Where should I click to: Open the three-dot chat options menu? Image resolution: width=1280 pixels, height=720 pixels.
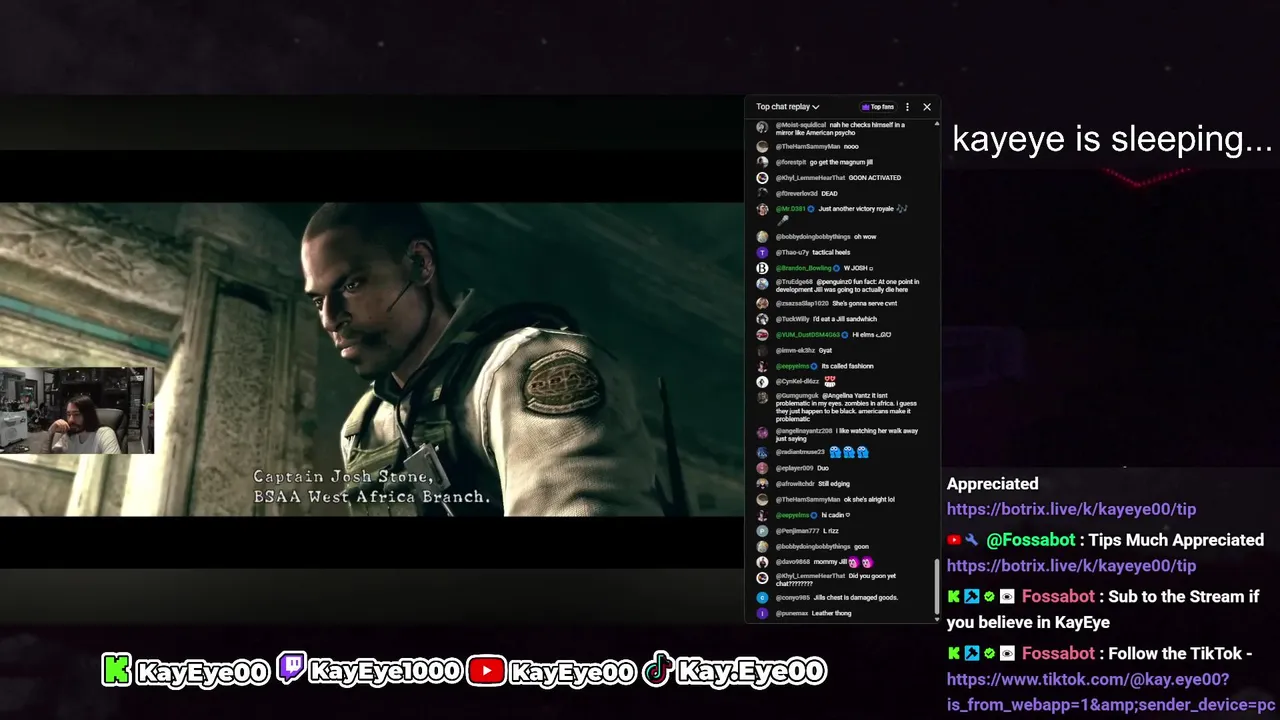907,107
